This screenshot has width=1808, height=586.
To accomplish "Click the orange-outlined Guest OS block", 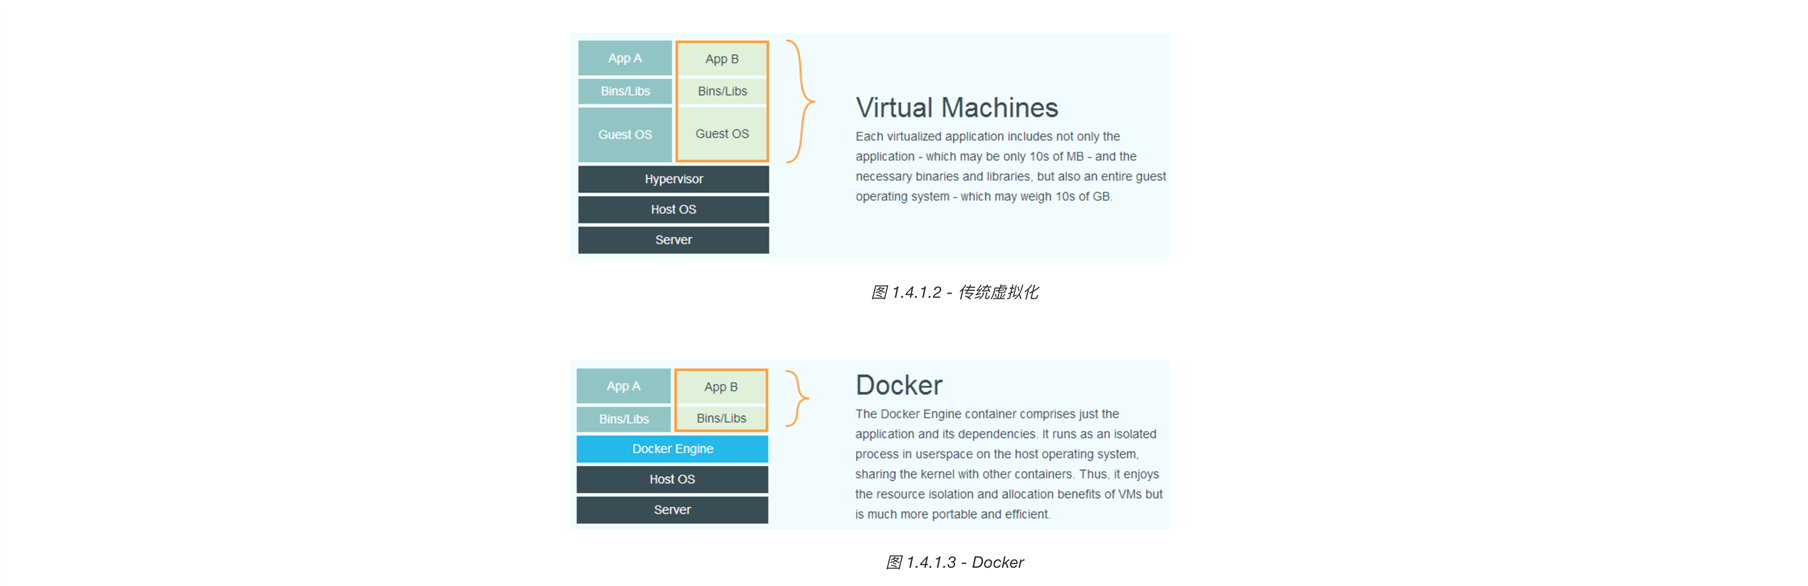I will click(x=722, y=134).
